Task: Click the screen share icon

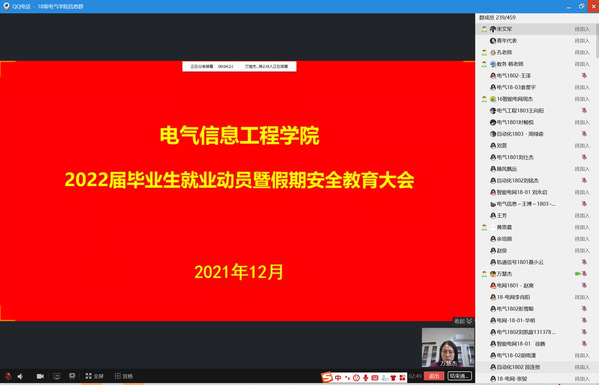Action: 57,376
